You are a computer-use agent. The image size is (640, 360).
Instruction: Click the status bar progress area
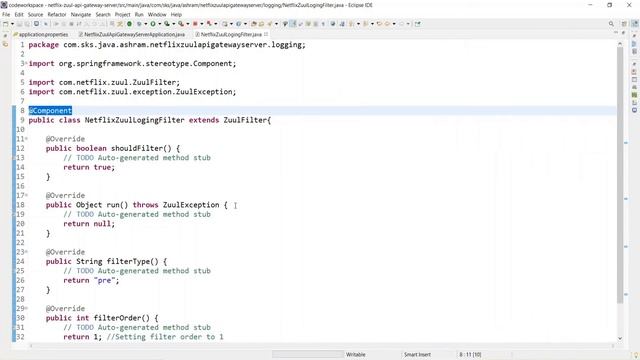click(308, 354)
